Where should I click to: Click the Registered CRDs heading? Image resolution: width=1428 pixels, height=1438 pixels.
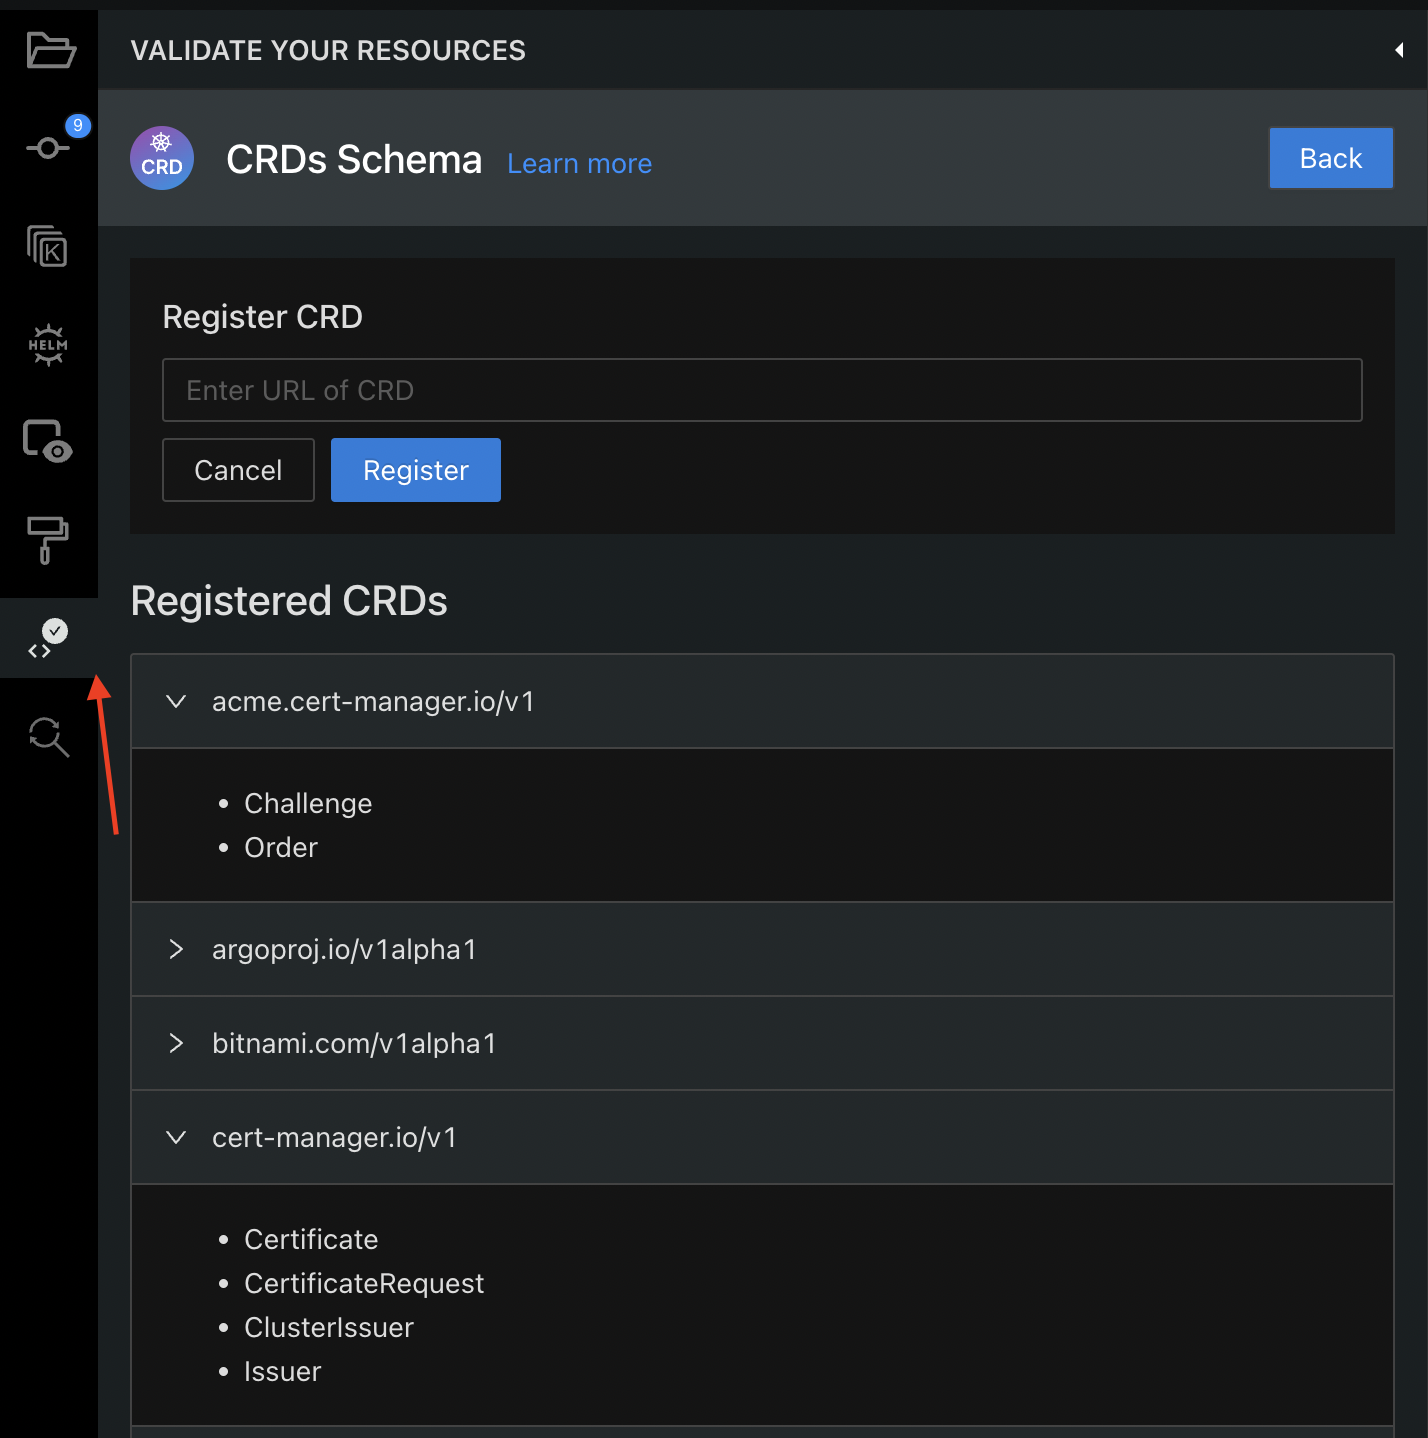point(289,601)
